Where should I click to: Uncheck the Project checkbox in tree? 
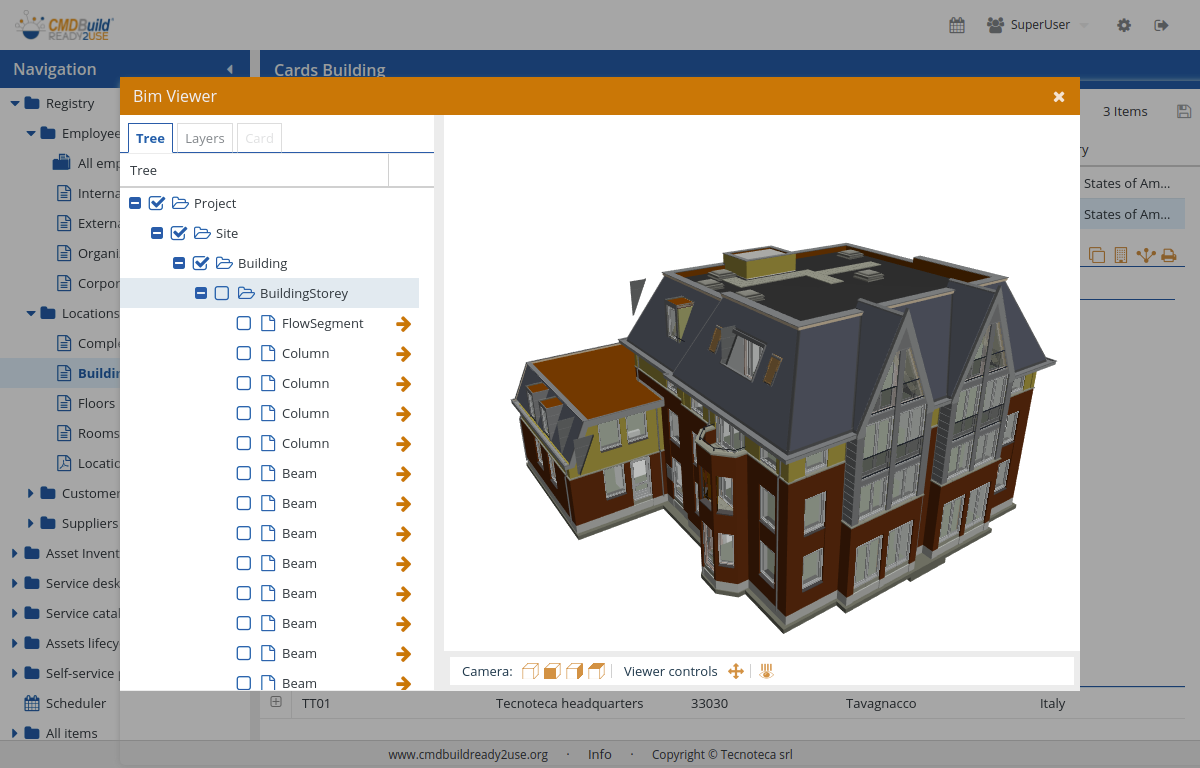pos(157,204)
